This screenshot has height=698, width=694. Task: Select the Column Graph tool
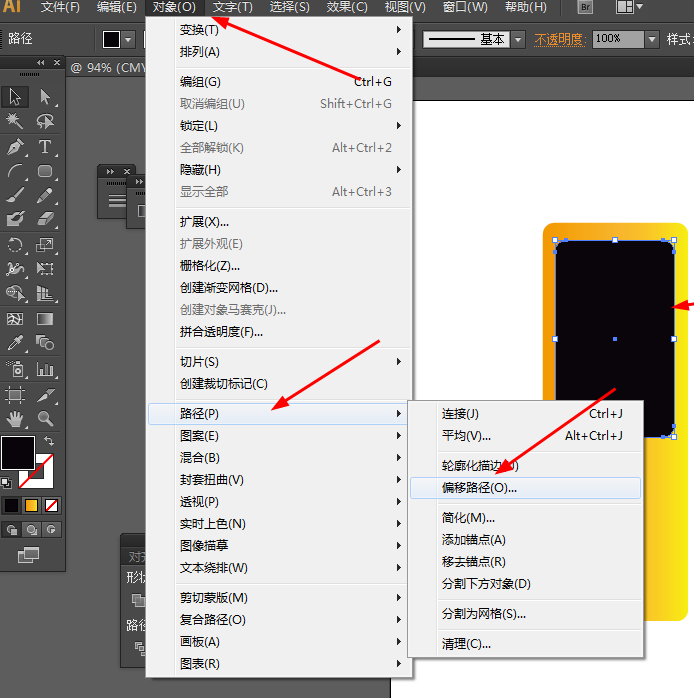click(x=45, y=369)
